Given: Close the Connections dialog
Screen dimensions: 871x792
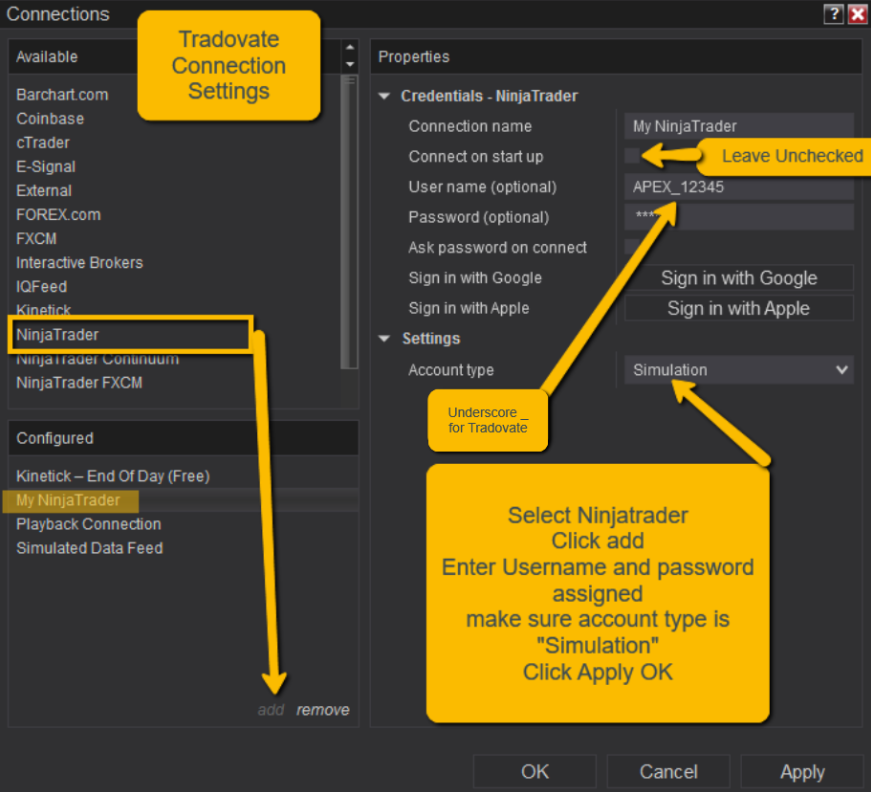Looking at the screenshot, I should point(858,14).
